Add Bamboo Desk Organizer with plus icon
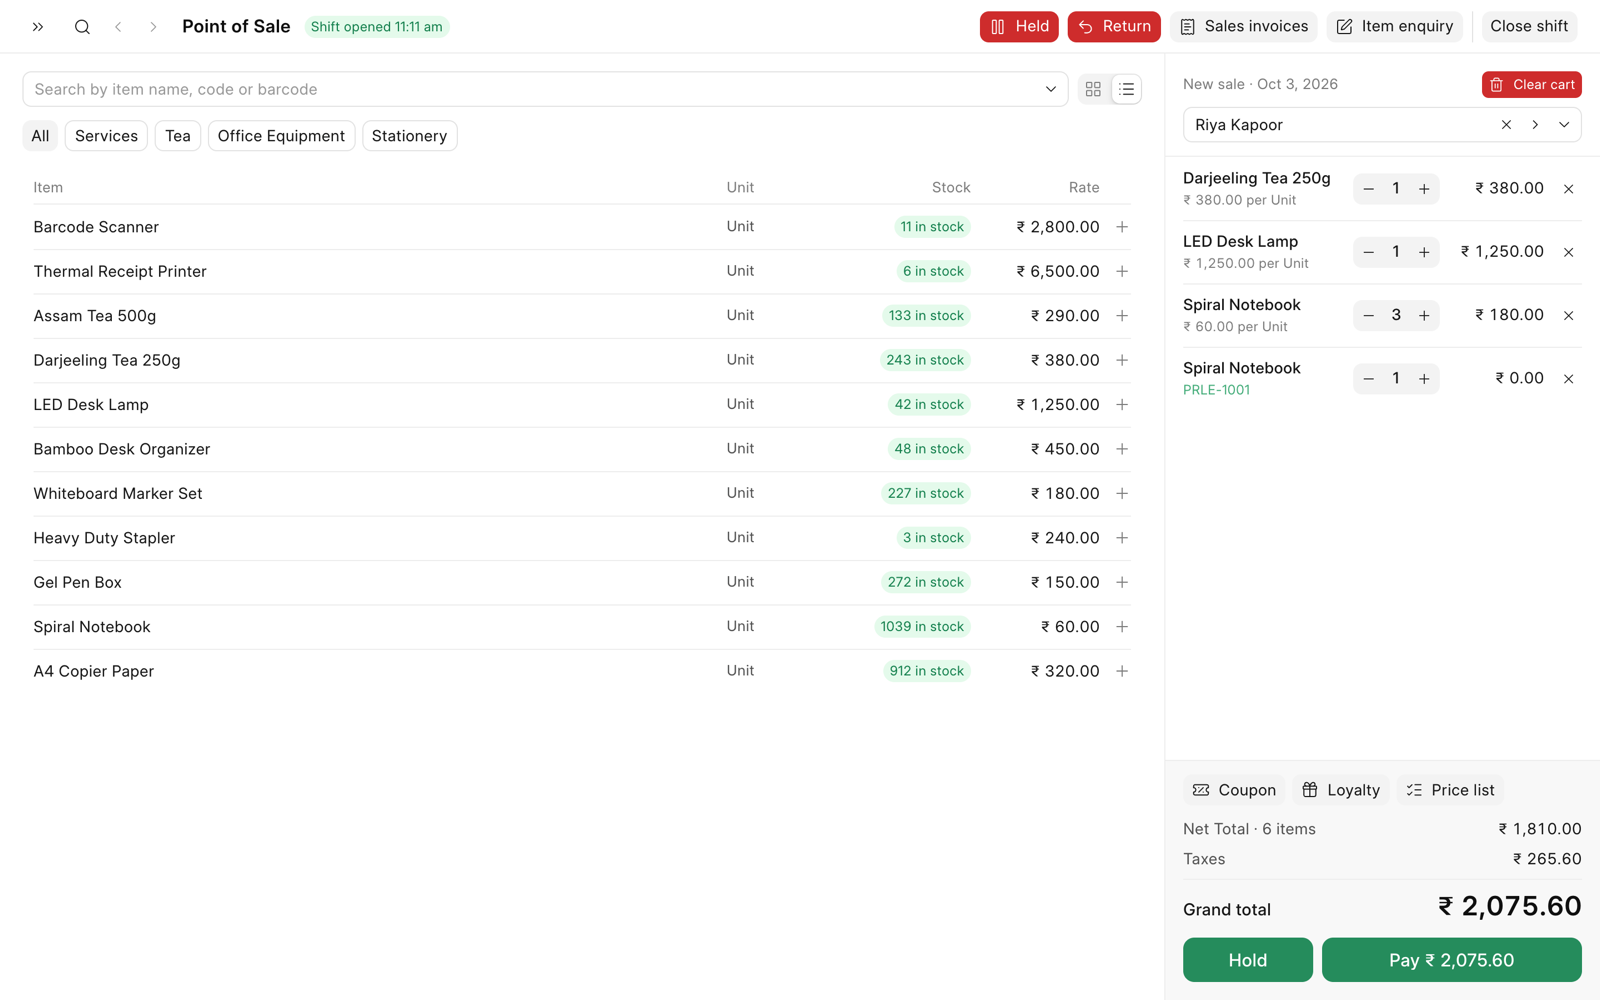 pos(1122,449)
